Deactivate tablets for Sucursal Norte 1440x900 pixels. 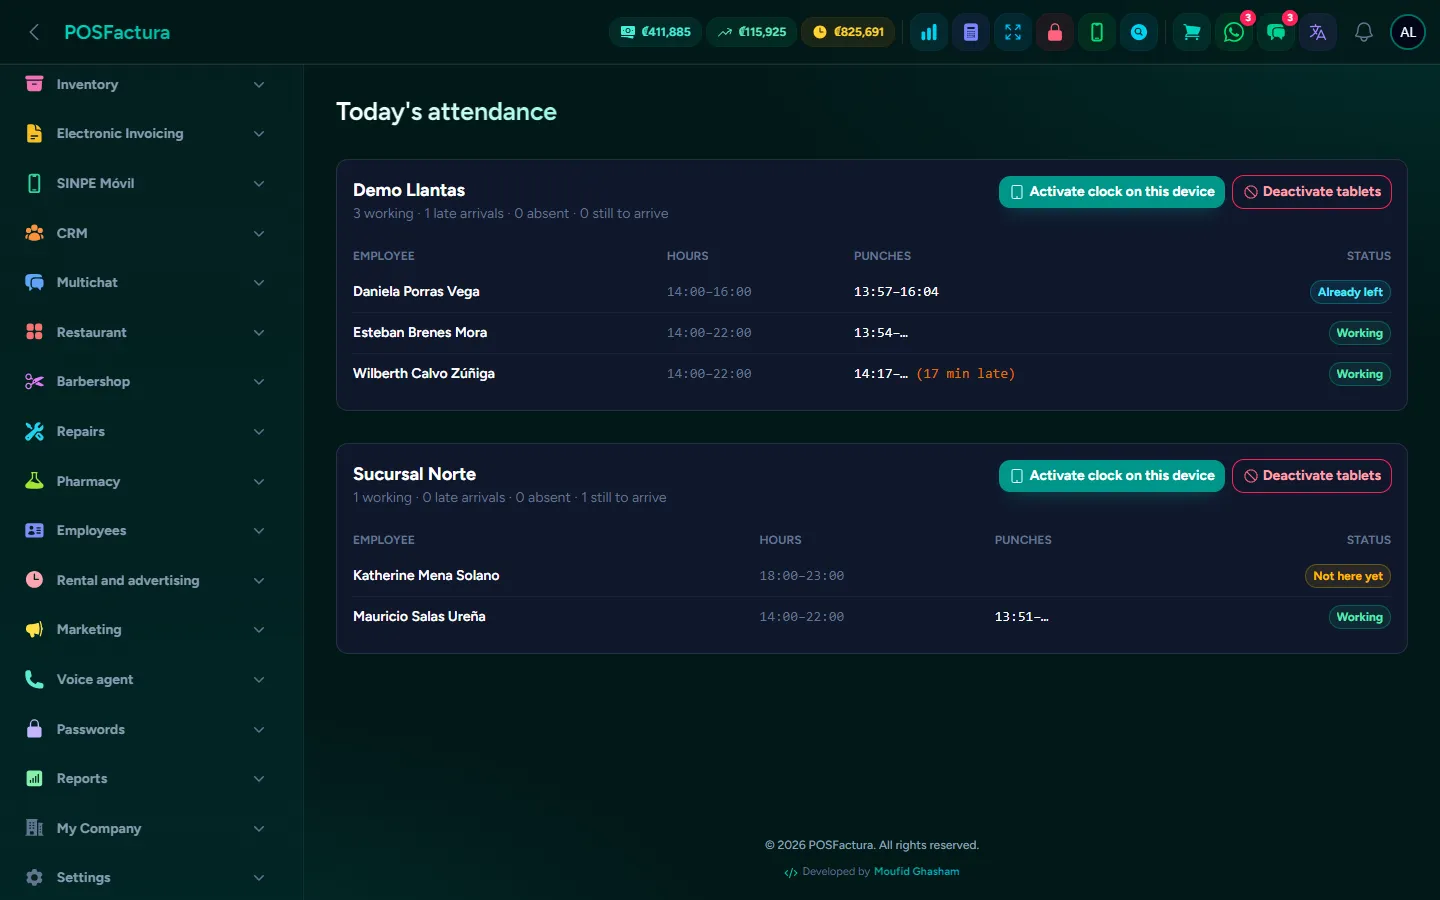point(1312,476)
